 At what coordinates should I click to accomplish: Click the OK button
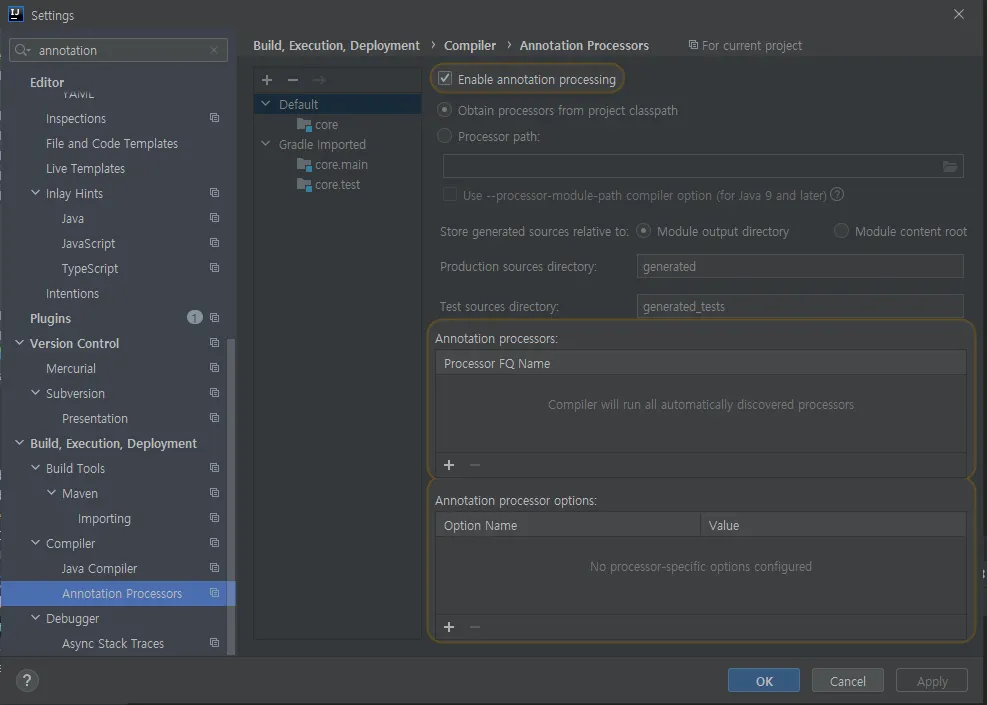coord(764,681)
